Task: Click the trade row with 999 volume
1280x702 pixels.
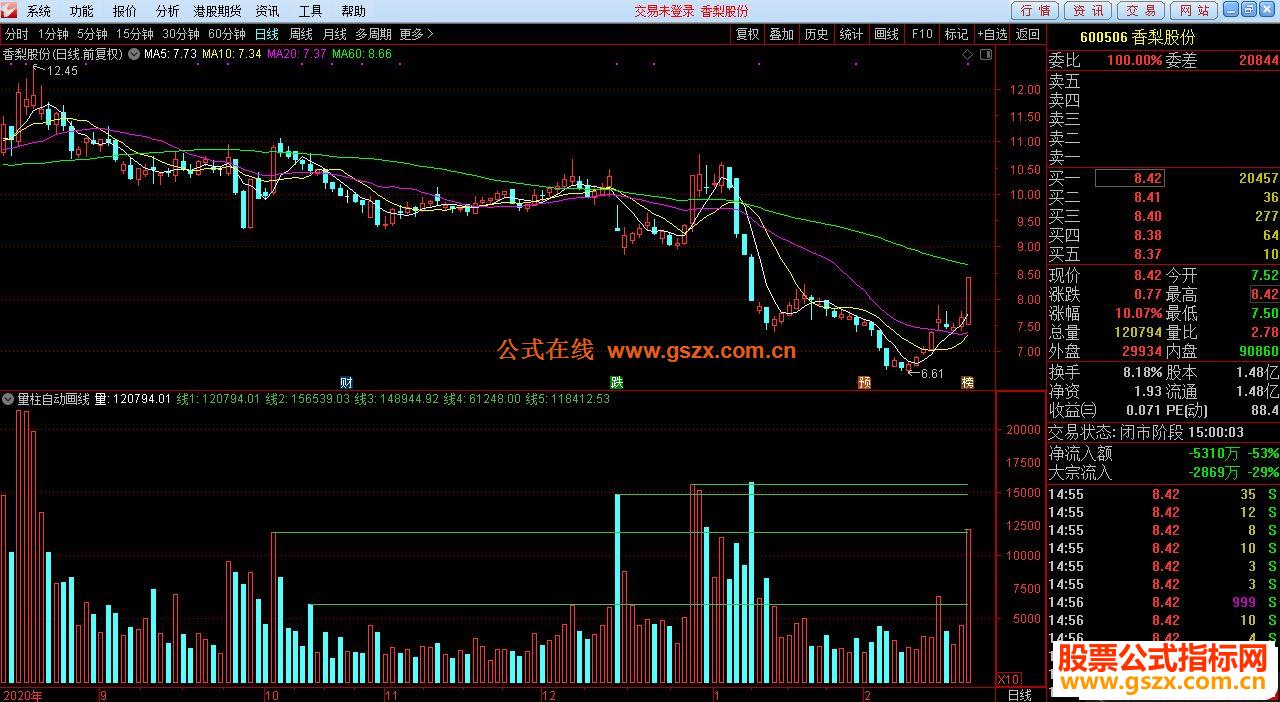Action: pyautogui.click(x=1163, y=602)
